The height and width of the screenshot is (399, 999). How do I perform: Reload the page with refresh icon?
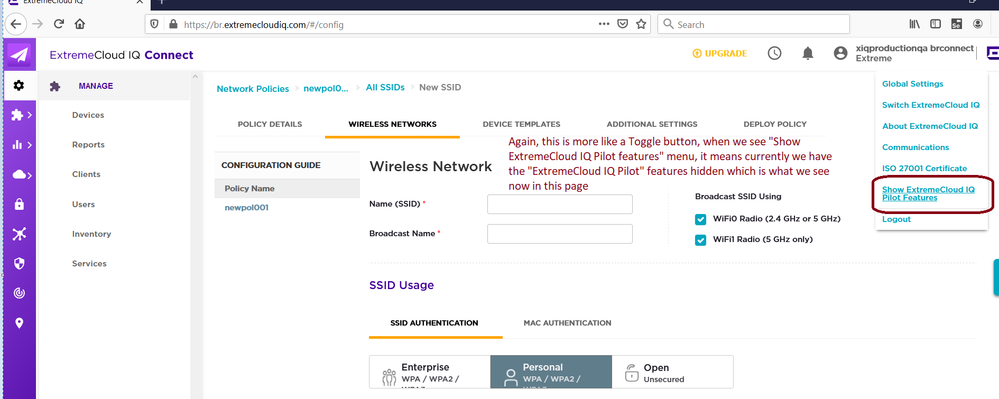59,24
